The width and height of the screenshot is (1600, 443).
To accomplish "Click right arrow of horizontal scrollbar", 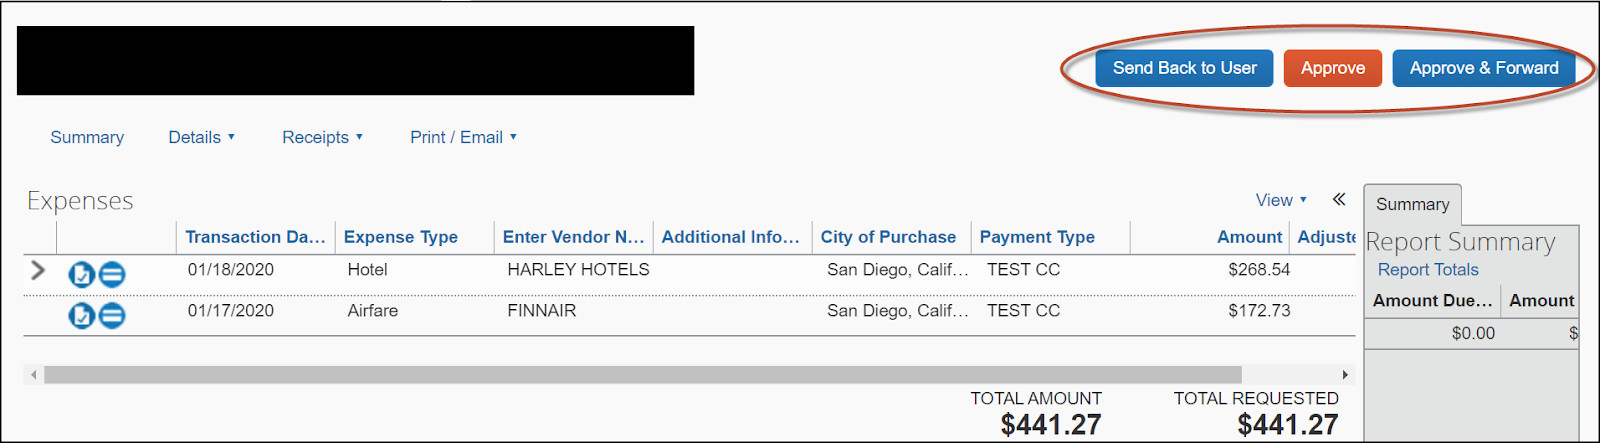I will tap(1345, 375).
